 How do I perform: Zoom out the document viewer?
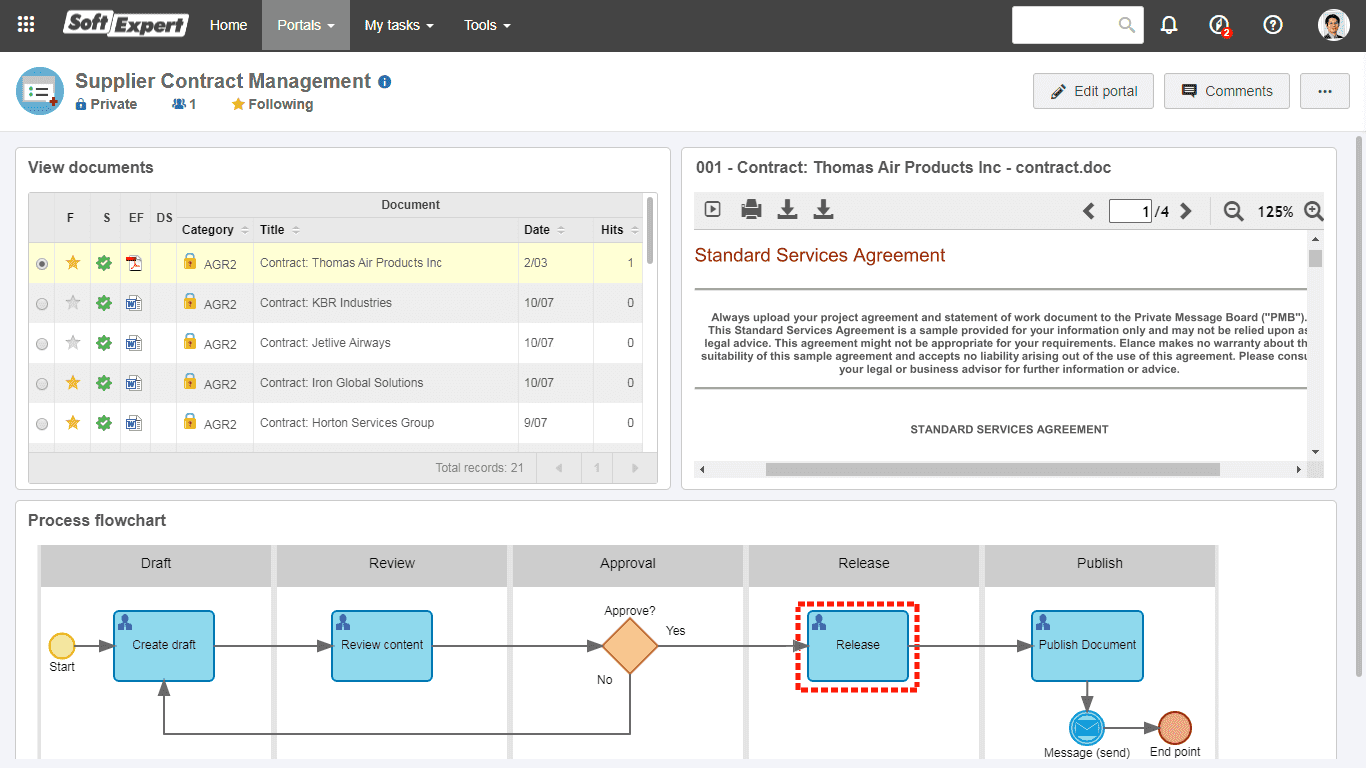click(x=1234, y=211)
